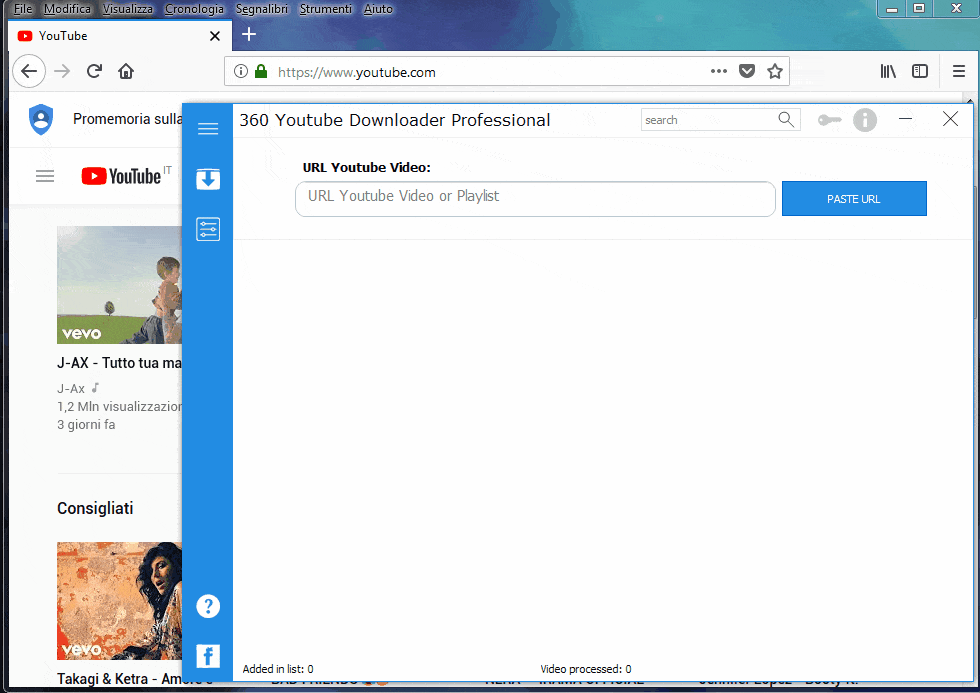The image size is (980, 693).
Task: Open the settings sliders icon in sidebar
Action: pyautogui.click(x=208, y=229)
